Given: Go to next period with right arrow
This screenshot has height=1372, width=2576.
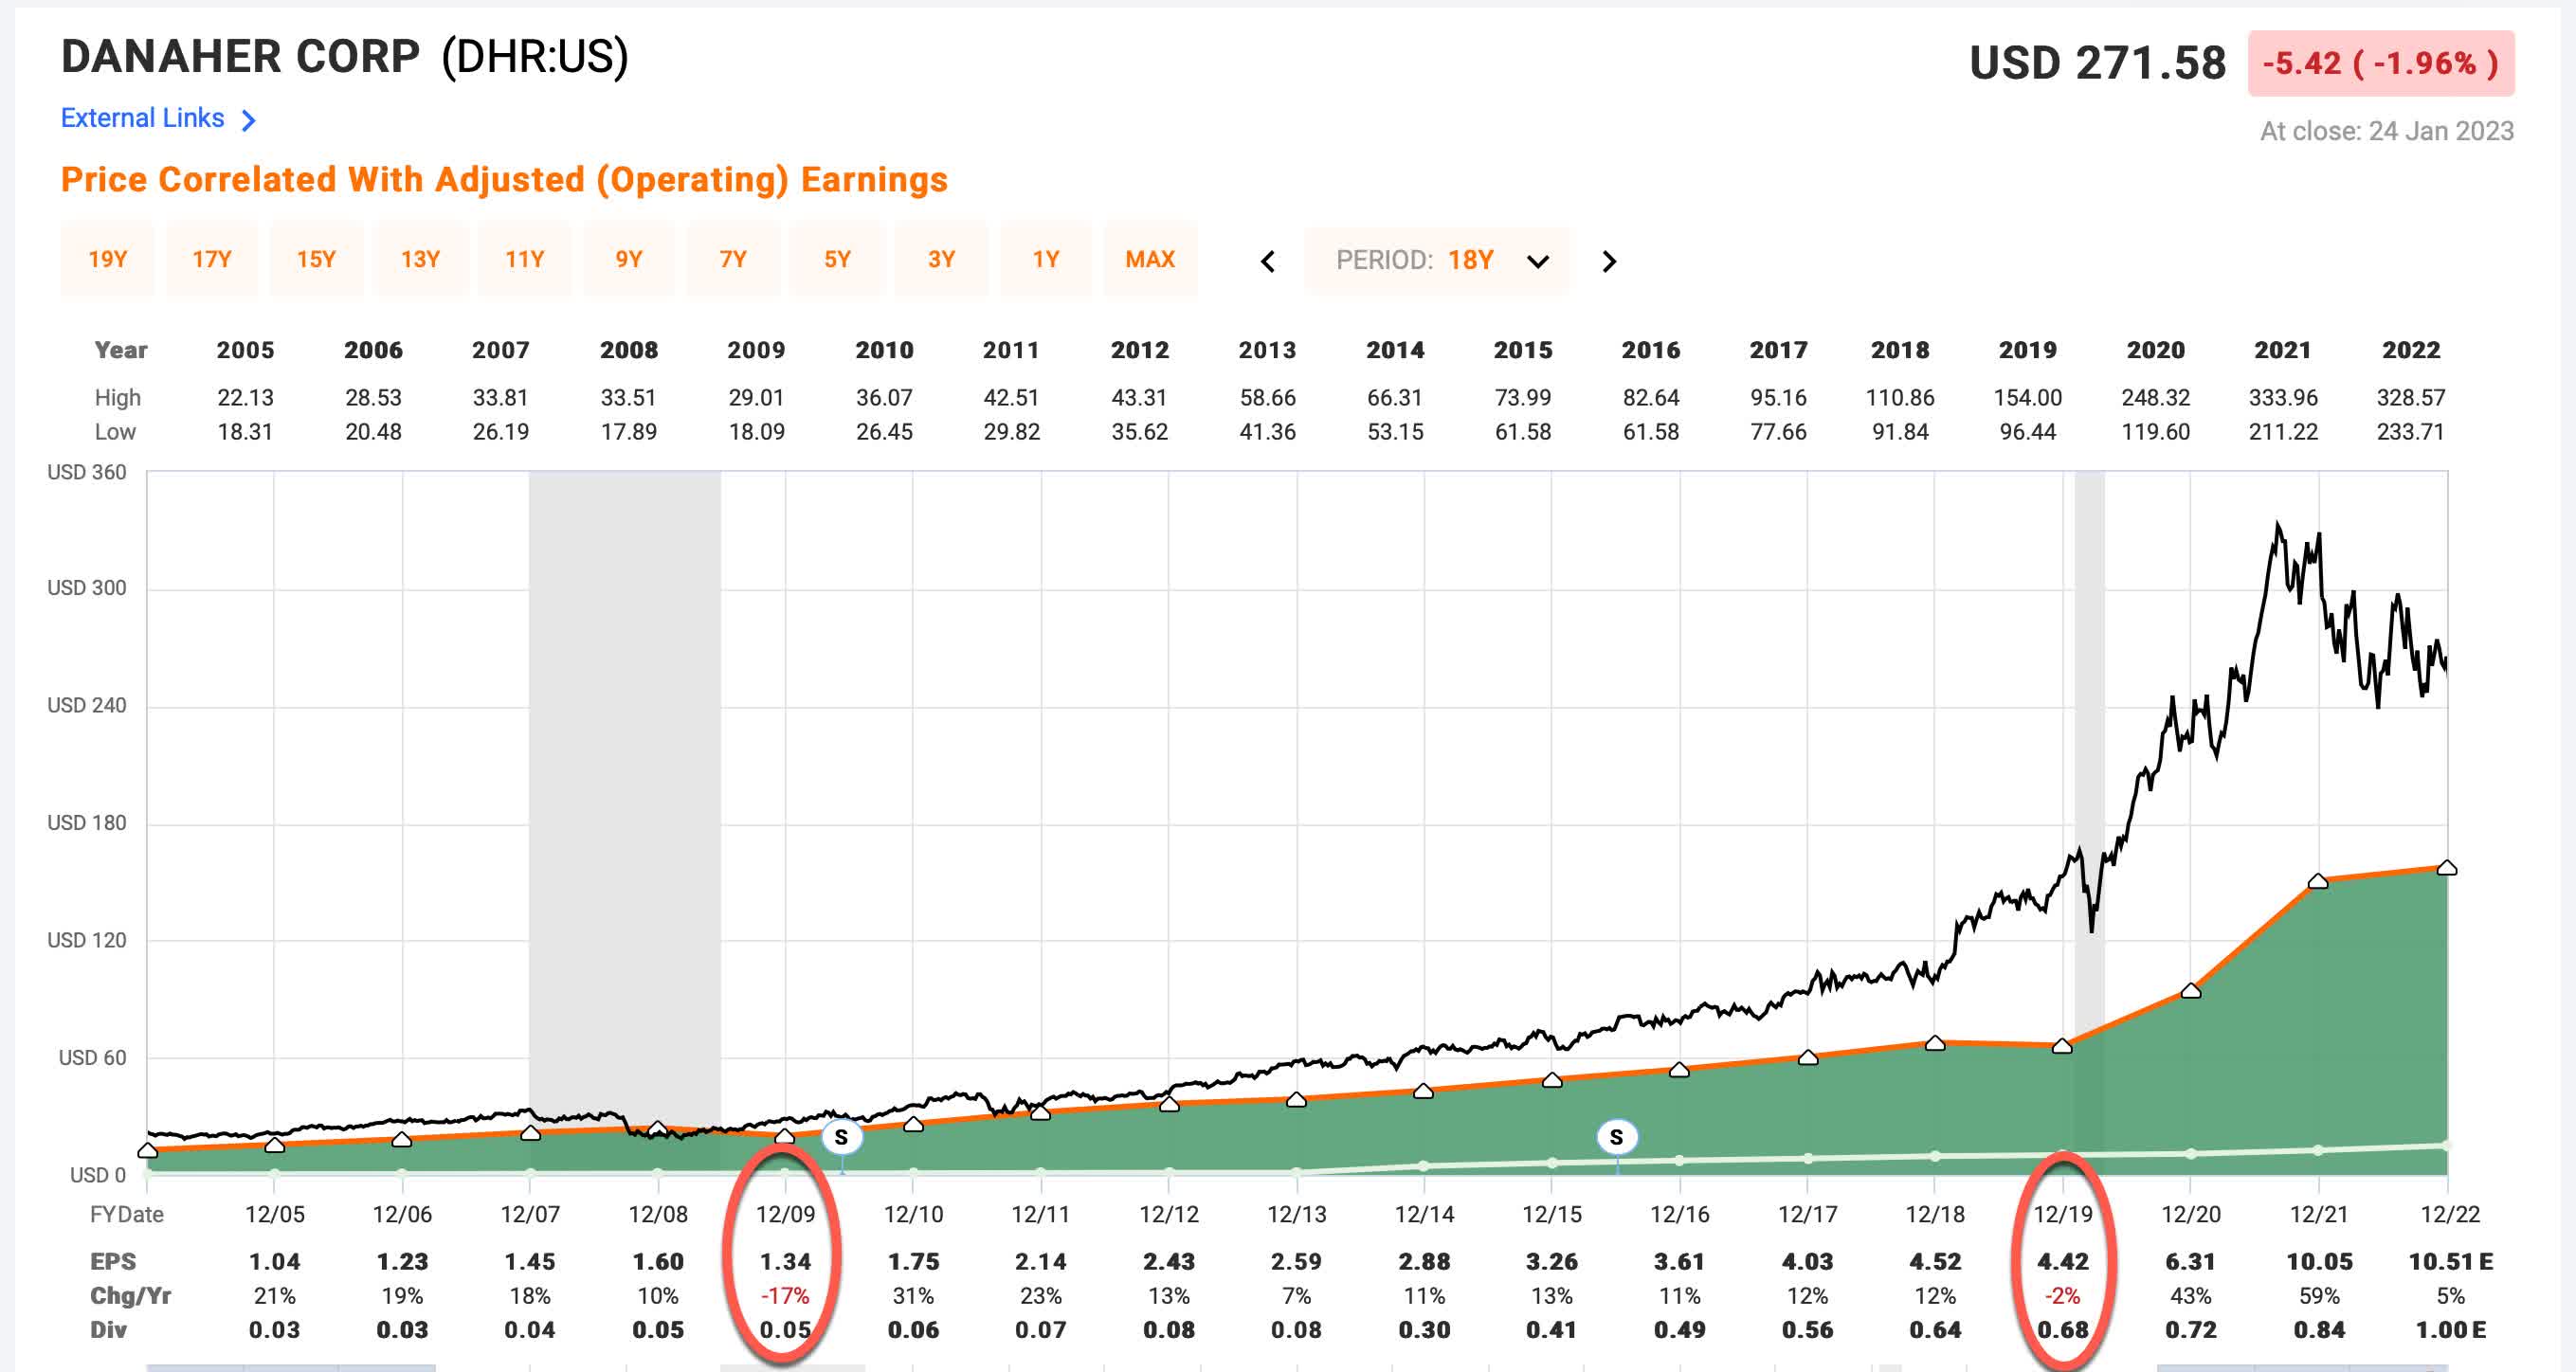Looking at the screenshot, I should tap(1609, 261).
